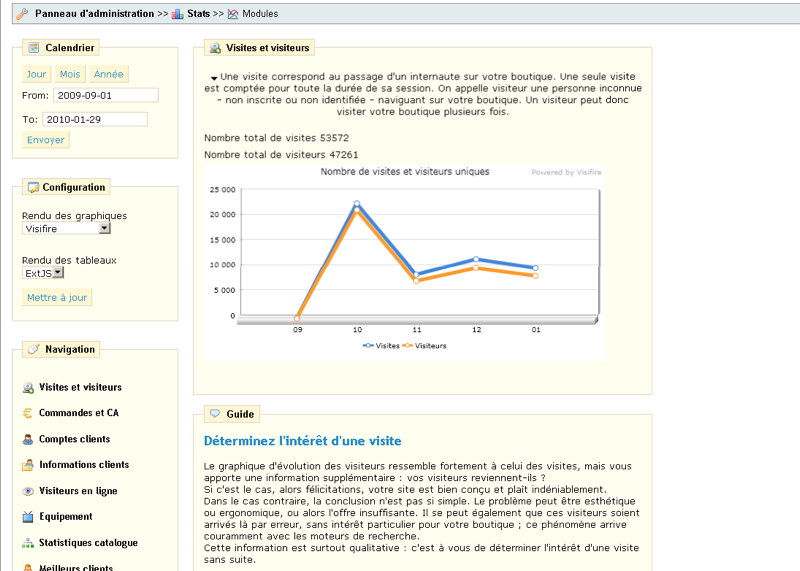This screenshot has width=800, height=571.
Task: Open Informations clients stats
Action: pos(84,464)
